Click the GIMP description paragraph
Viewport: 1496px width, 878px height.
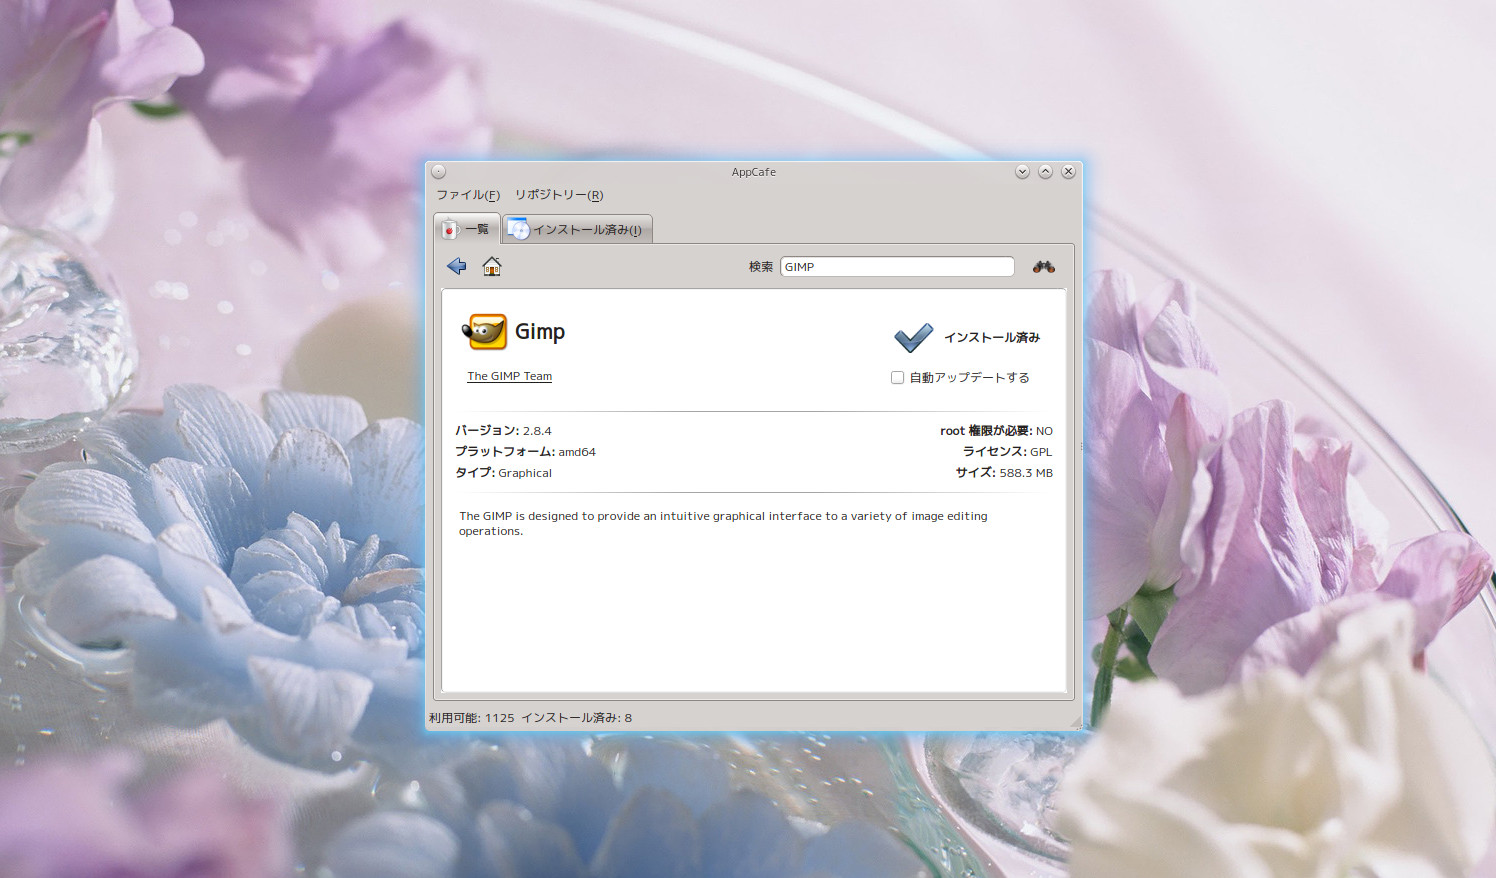tap(723, 523)
